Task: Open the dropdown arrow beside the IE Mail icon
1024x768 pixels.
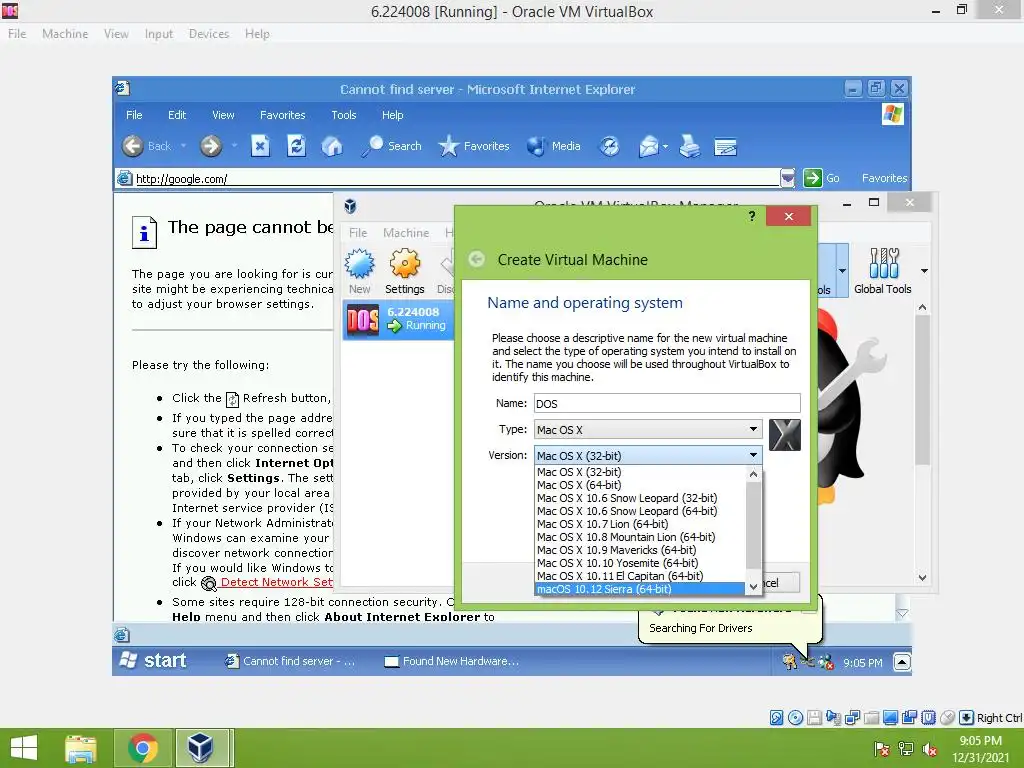Action: coord(665,147)
